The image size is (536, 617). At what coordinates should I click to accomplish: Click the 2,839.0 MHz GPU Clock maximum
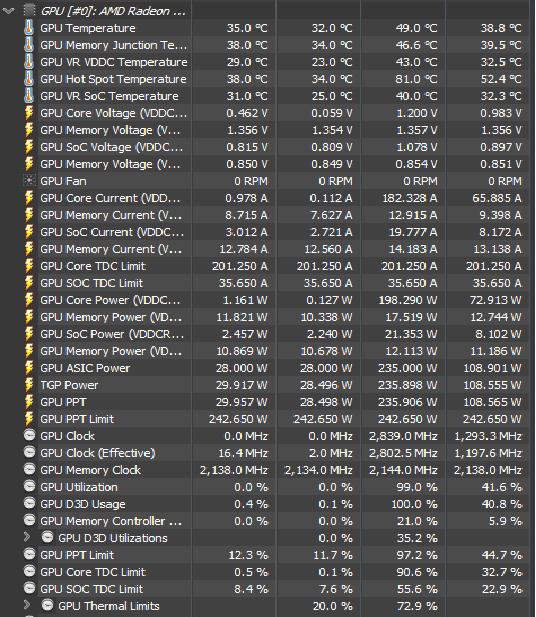[x=403, y=436]
